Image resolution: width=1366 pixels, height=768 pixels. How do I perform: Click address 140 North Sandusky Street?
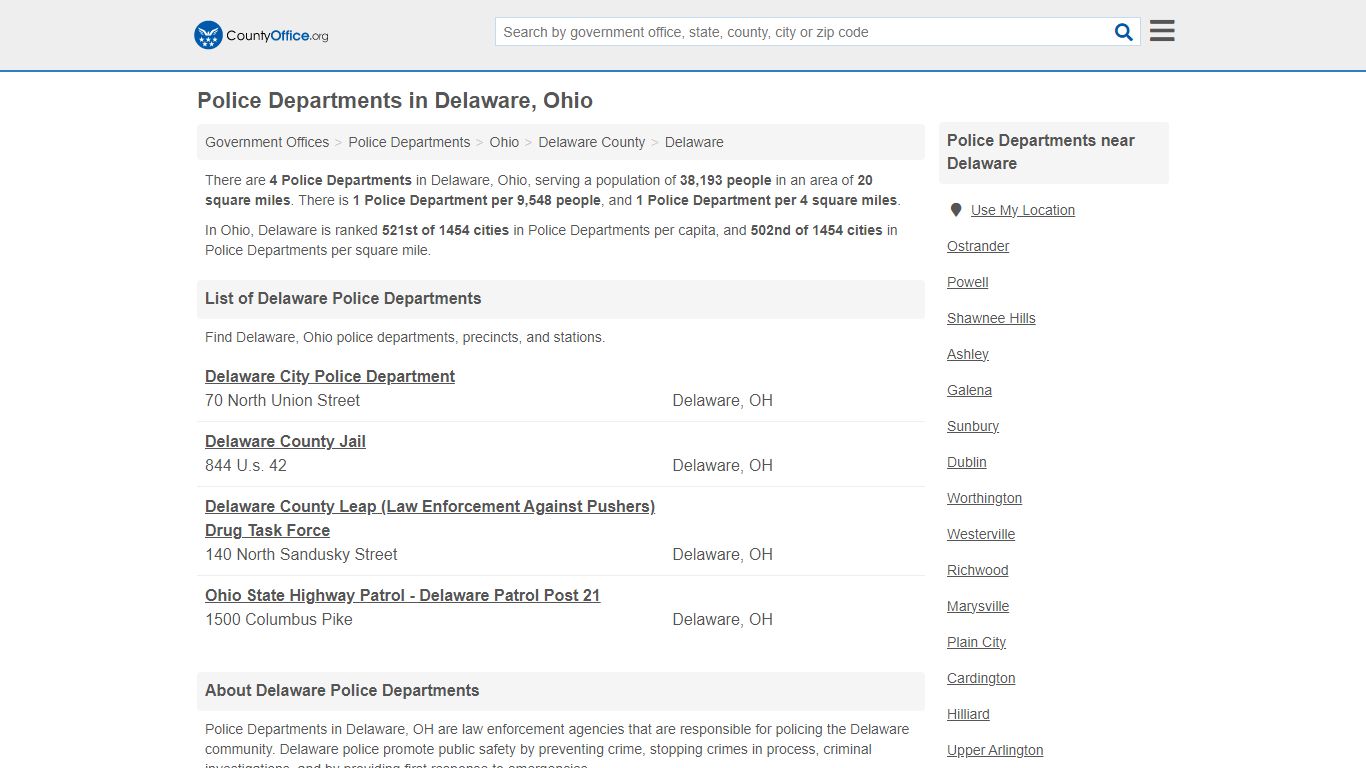click(x=301, y=554)
